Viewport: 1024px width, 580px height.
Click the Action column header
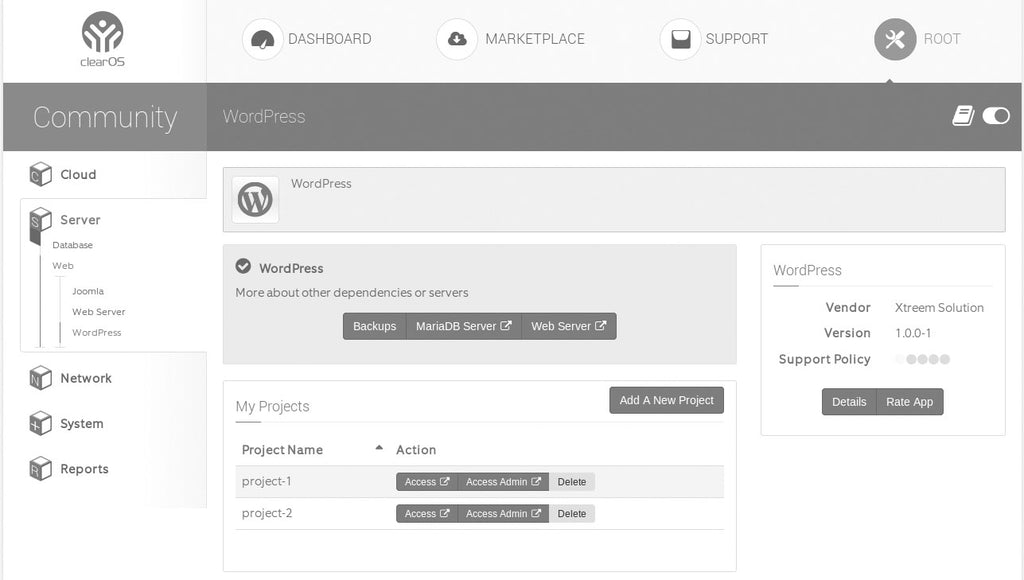(x=416, y=450)
